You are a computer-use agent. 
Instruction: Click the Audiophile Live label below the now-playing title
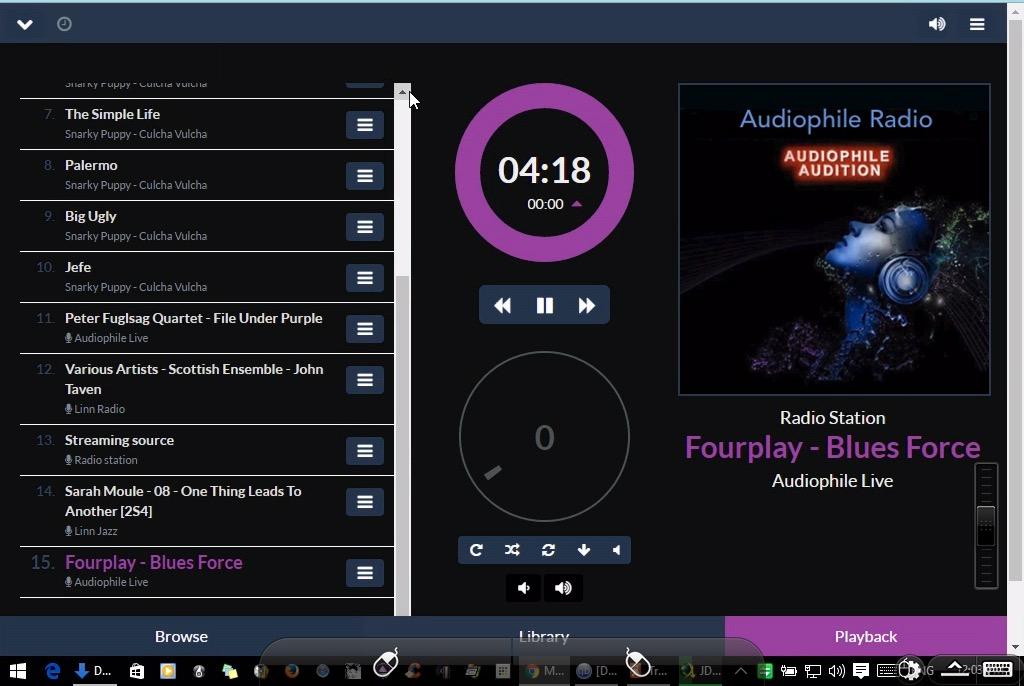pos(833,481)
